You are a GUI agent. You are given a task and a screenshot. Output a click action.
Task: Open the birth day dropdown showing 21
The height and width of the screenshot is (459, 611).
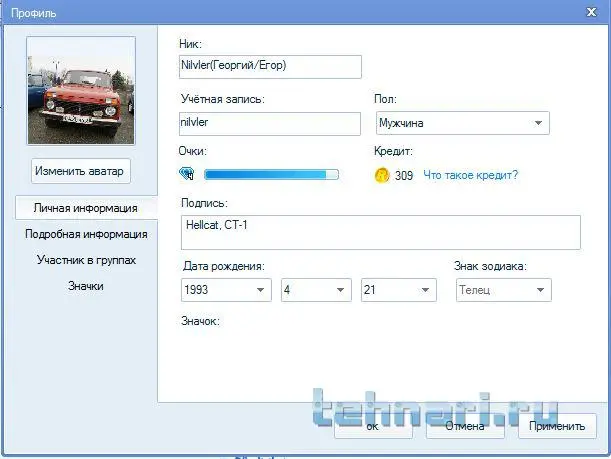click(399, 290)
